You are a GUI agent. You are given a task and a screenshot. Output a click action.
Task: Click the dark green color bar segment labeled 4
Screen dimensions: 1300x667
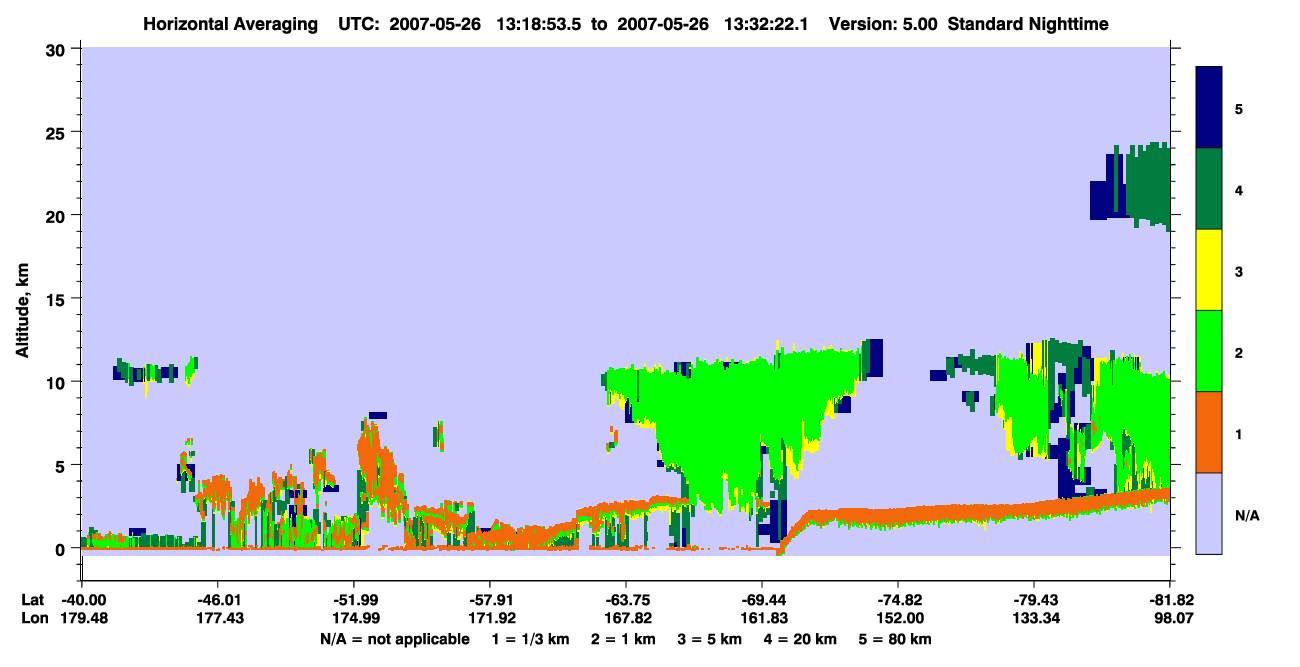(1209, 189)
